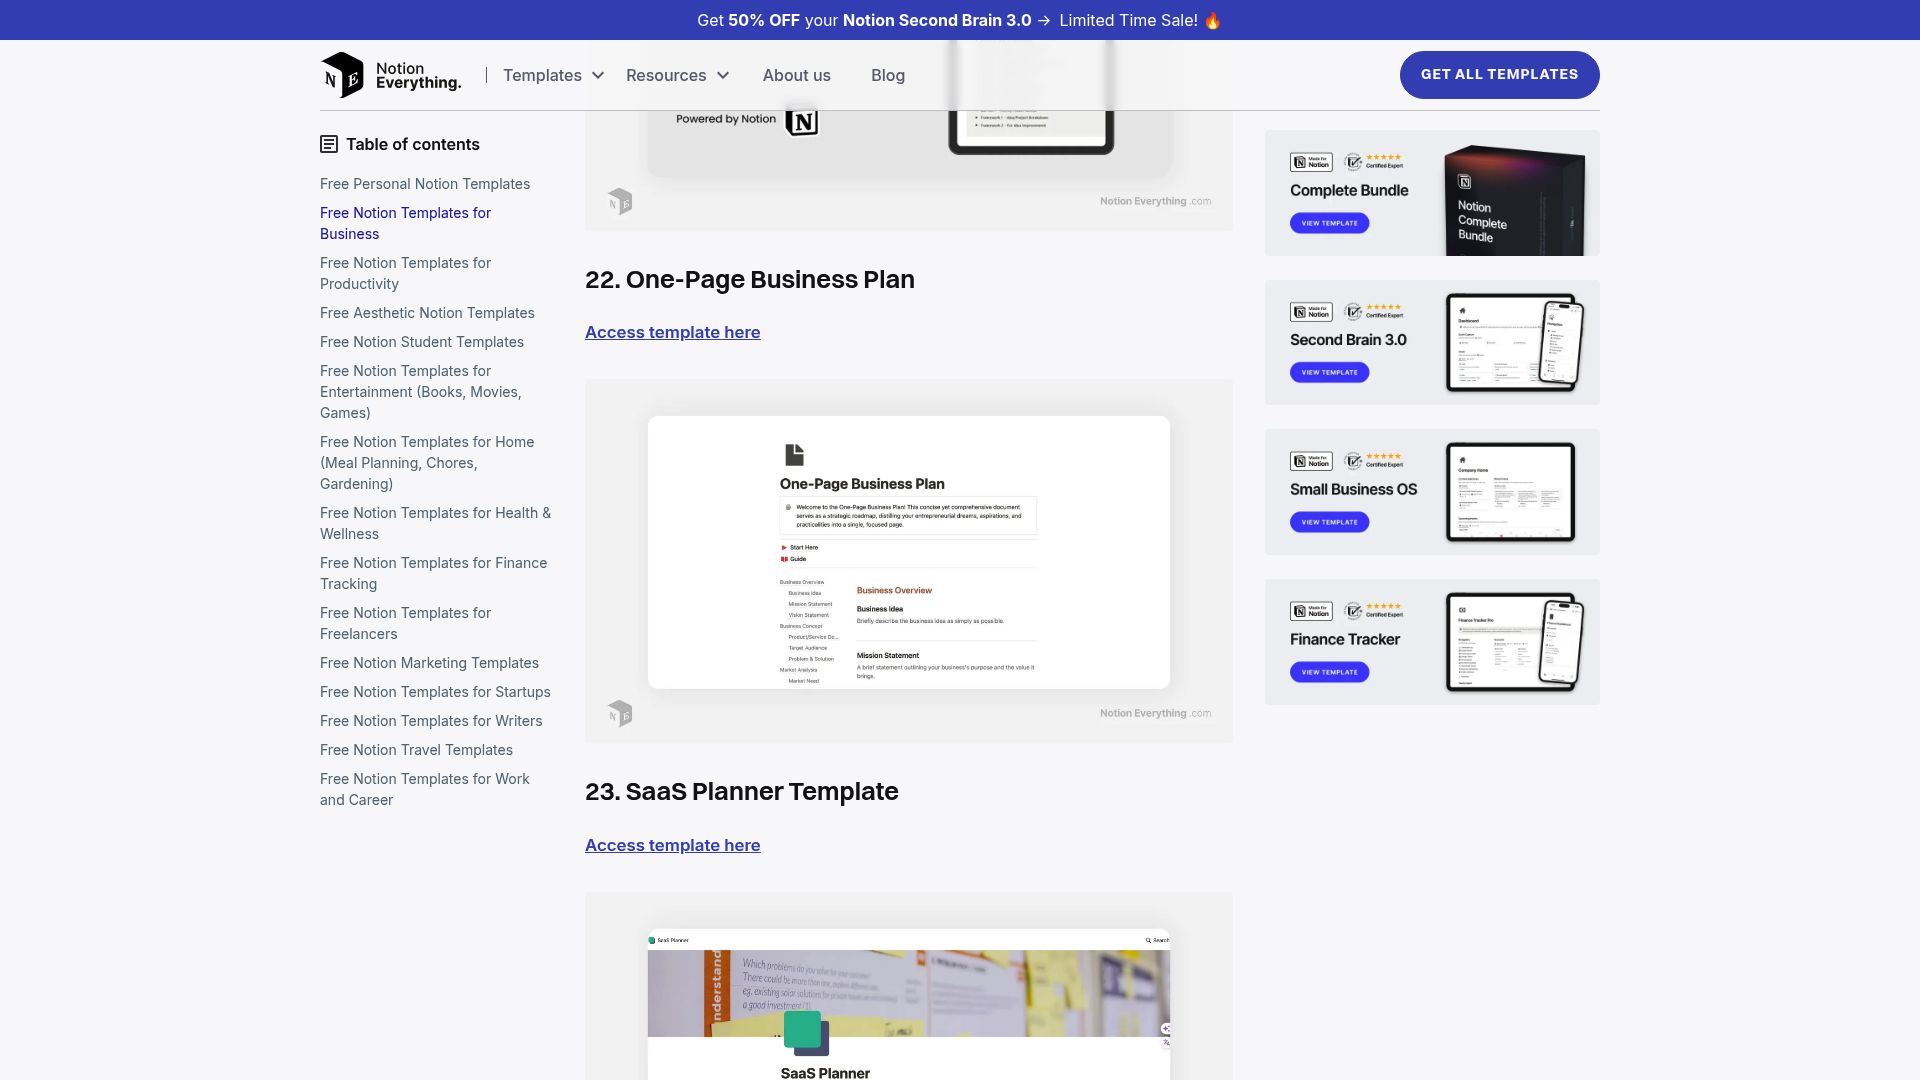This screenshot has height=1080, width=1920.
Task: Open the Blog page
Action: (888, 75)
